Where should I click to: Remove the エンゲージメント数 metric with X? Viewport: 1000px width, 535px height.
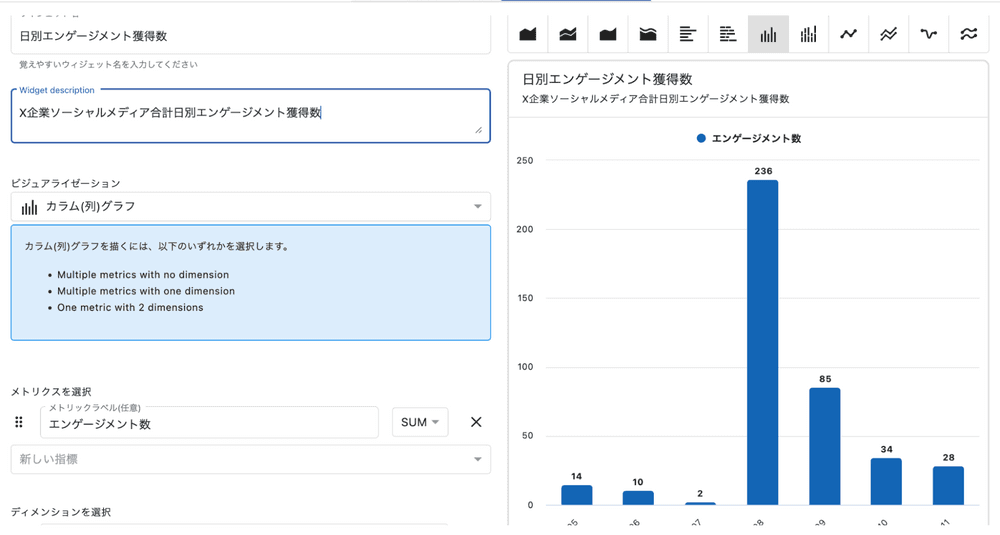[x=476, y=423]
